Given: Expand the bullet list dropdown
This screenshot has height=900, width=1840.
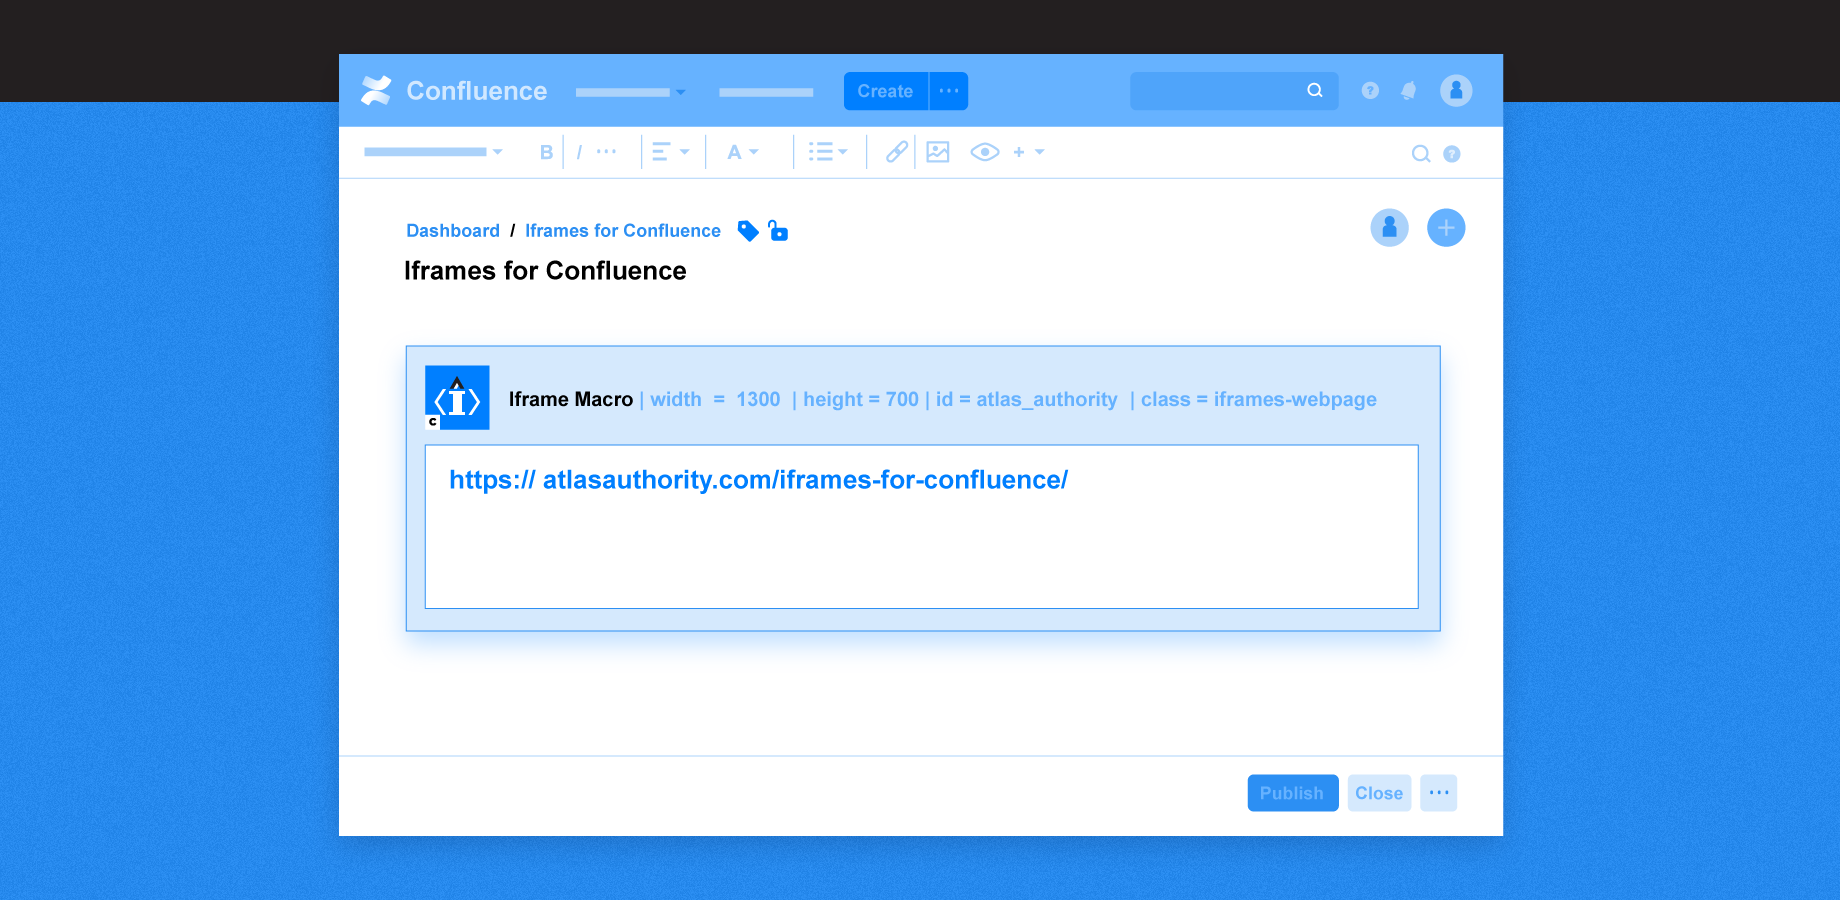Looking at the screenshot, I should tap(828, 152).
